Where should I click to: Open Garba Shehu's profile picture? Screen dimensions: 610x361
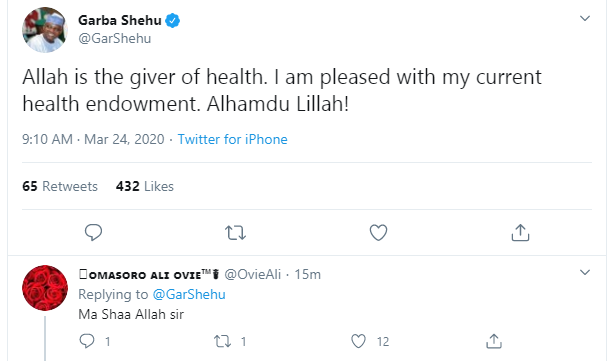click(45, 30)
